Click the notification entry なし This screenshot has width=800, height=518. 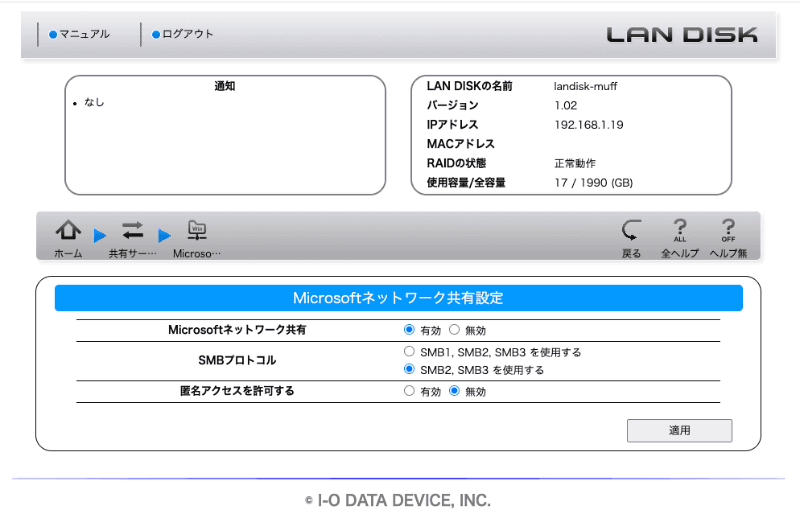click(94, 103)
